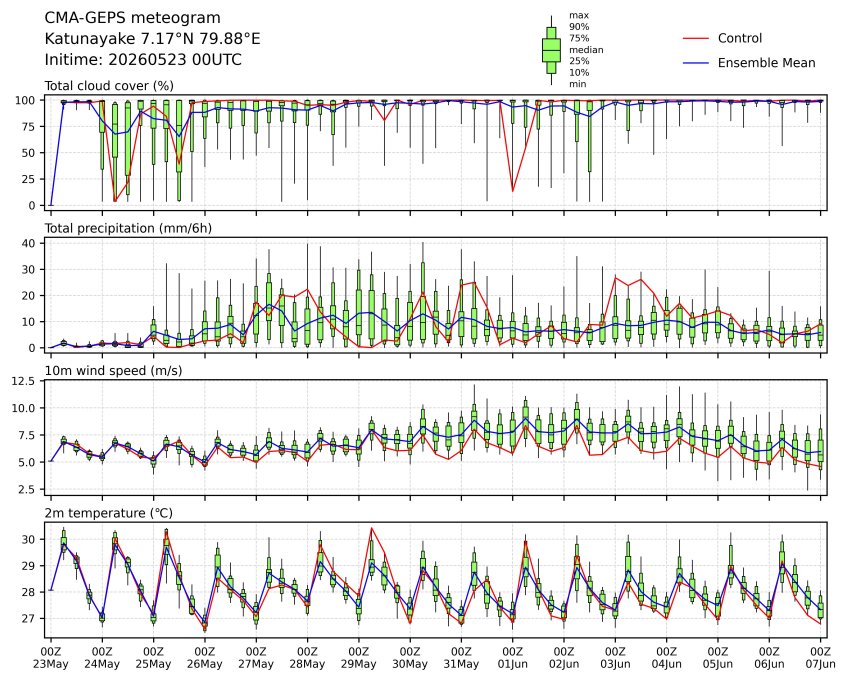Click the 00Z 23May axis tick label
The height and width of the screenshot is (681, 847).
click(51, 658)
